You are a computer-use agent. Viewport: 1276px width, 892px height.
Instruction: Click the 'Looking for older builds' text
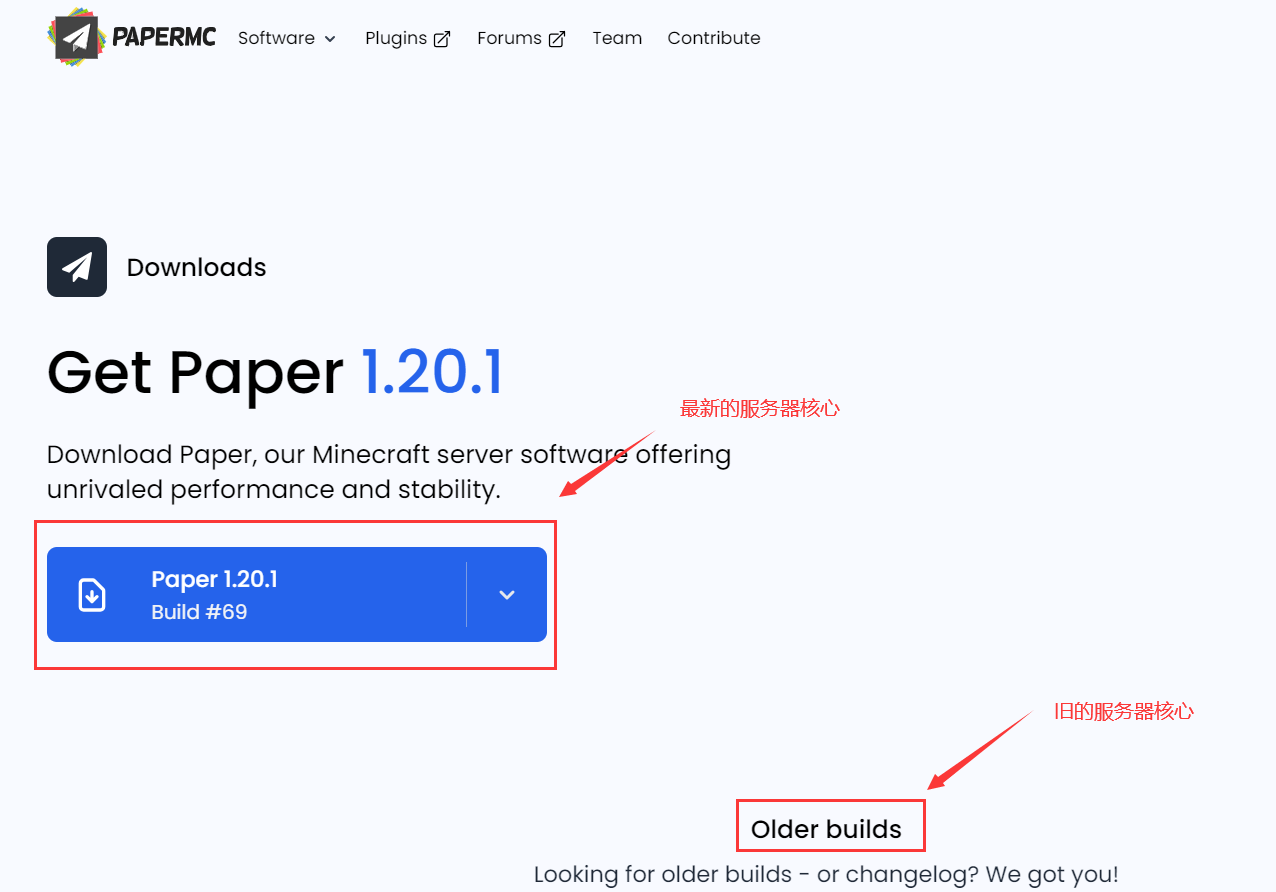826,874
